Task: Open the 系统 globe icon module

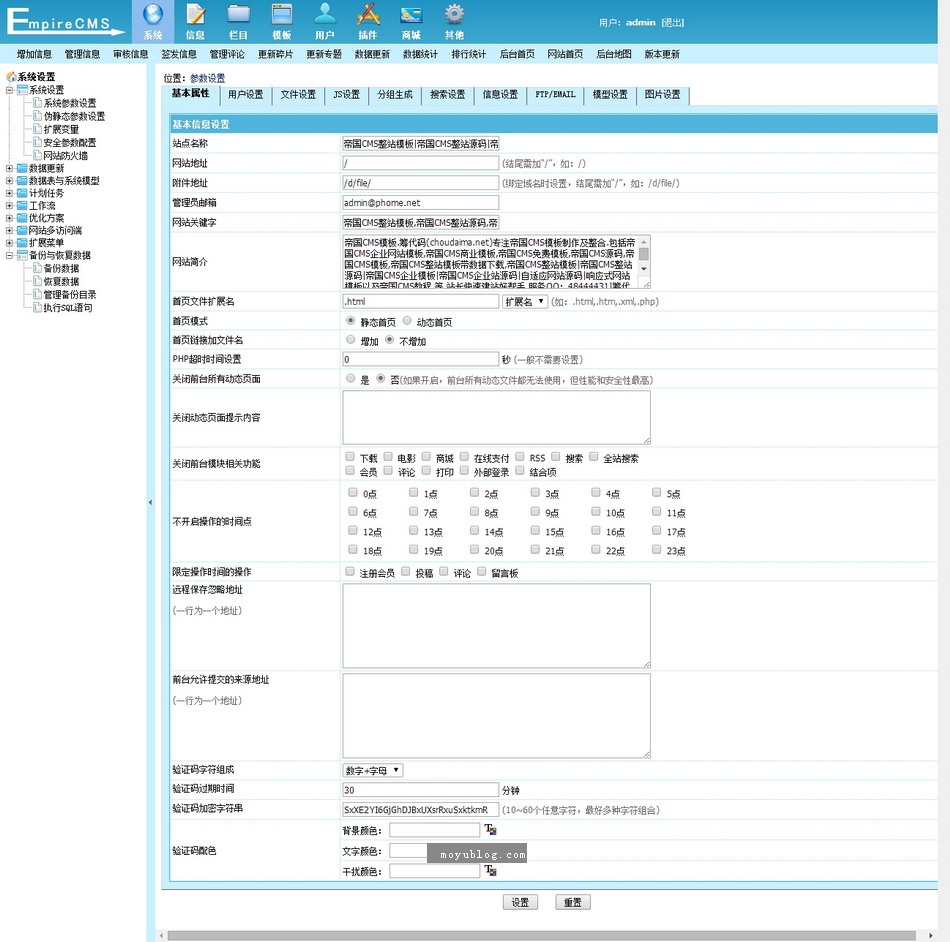Action: (153, 21)
